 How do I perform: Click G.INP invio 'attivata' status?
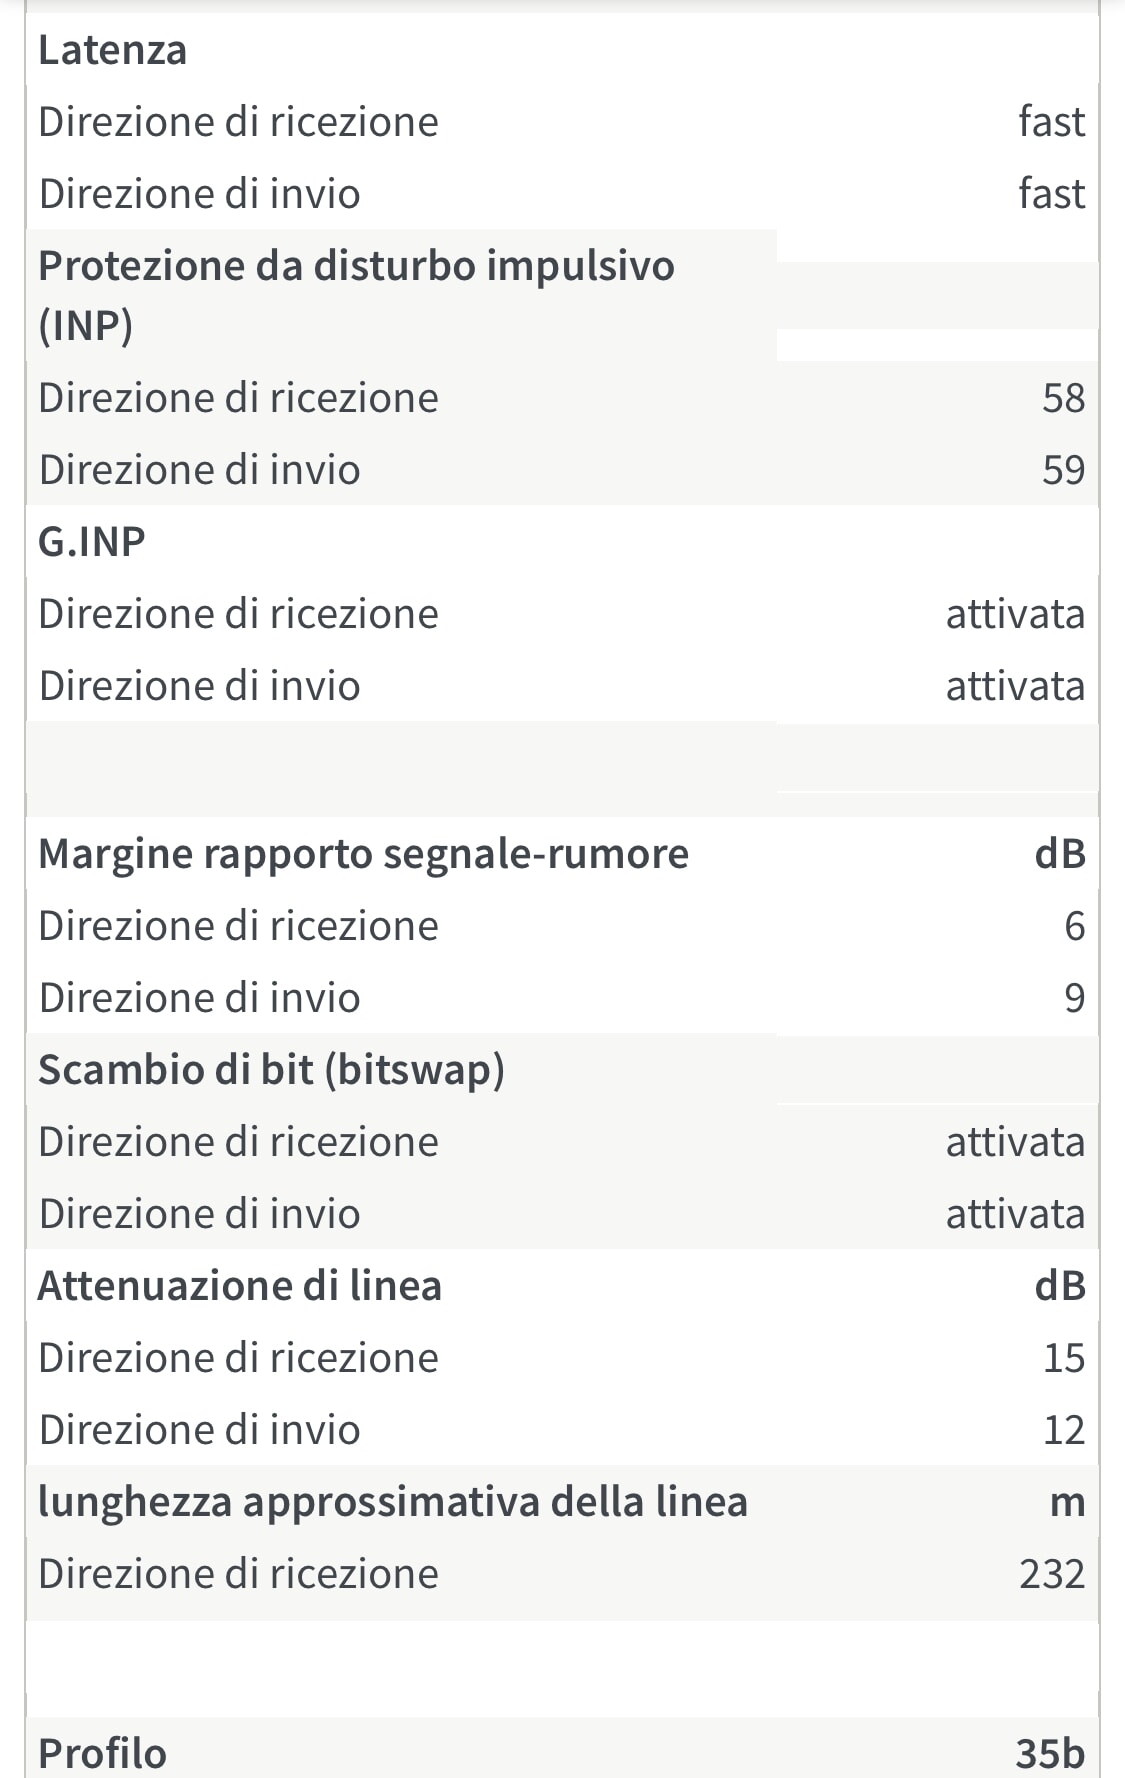pyautogui.click(x=1015, y=686)
